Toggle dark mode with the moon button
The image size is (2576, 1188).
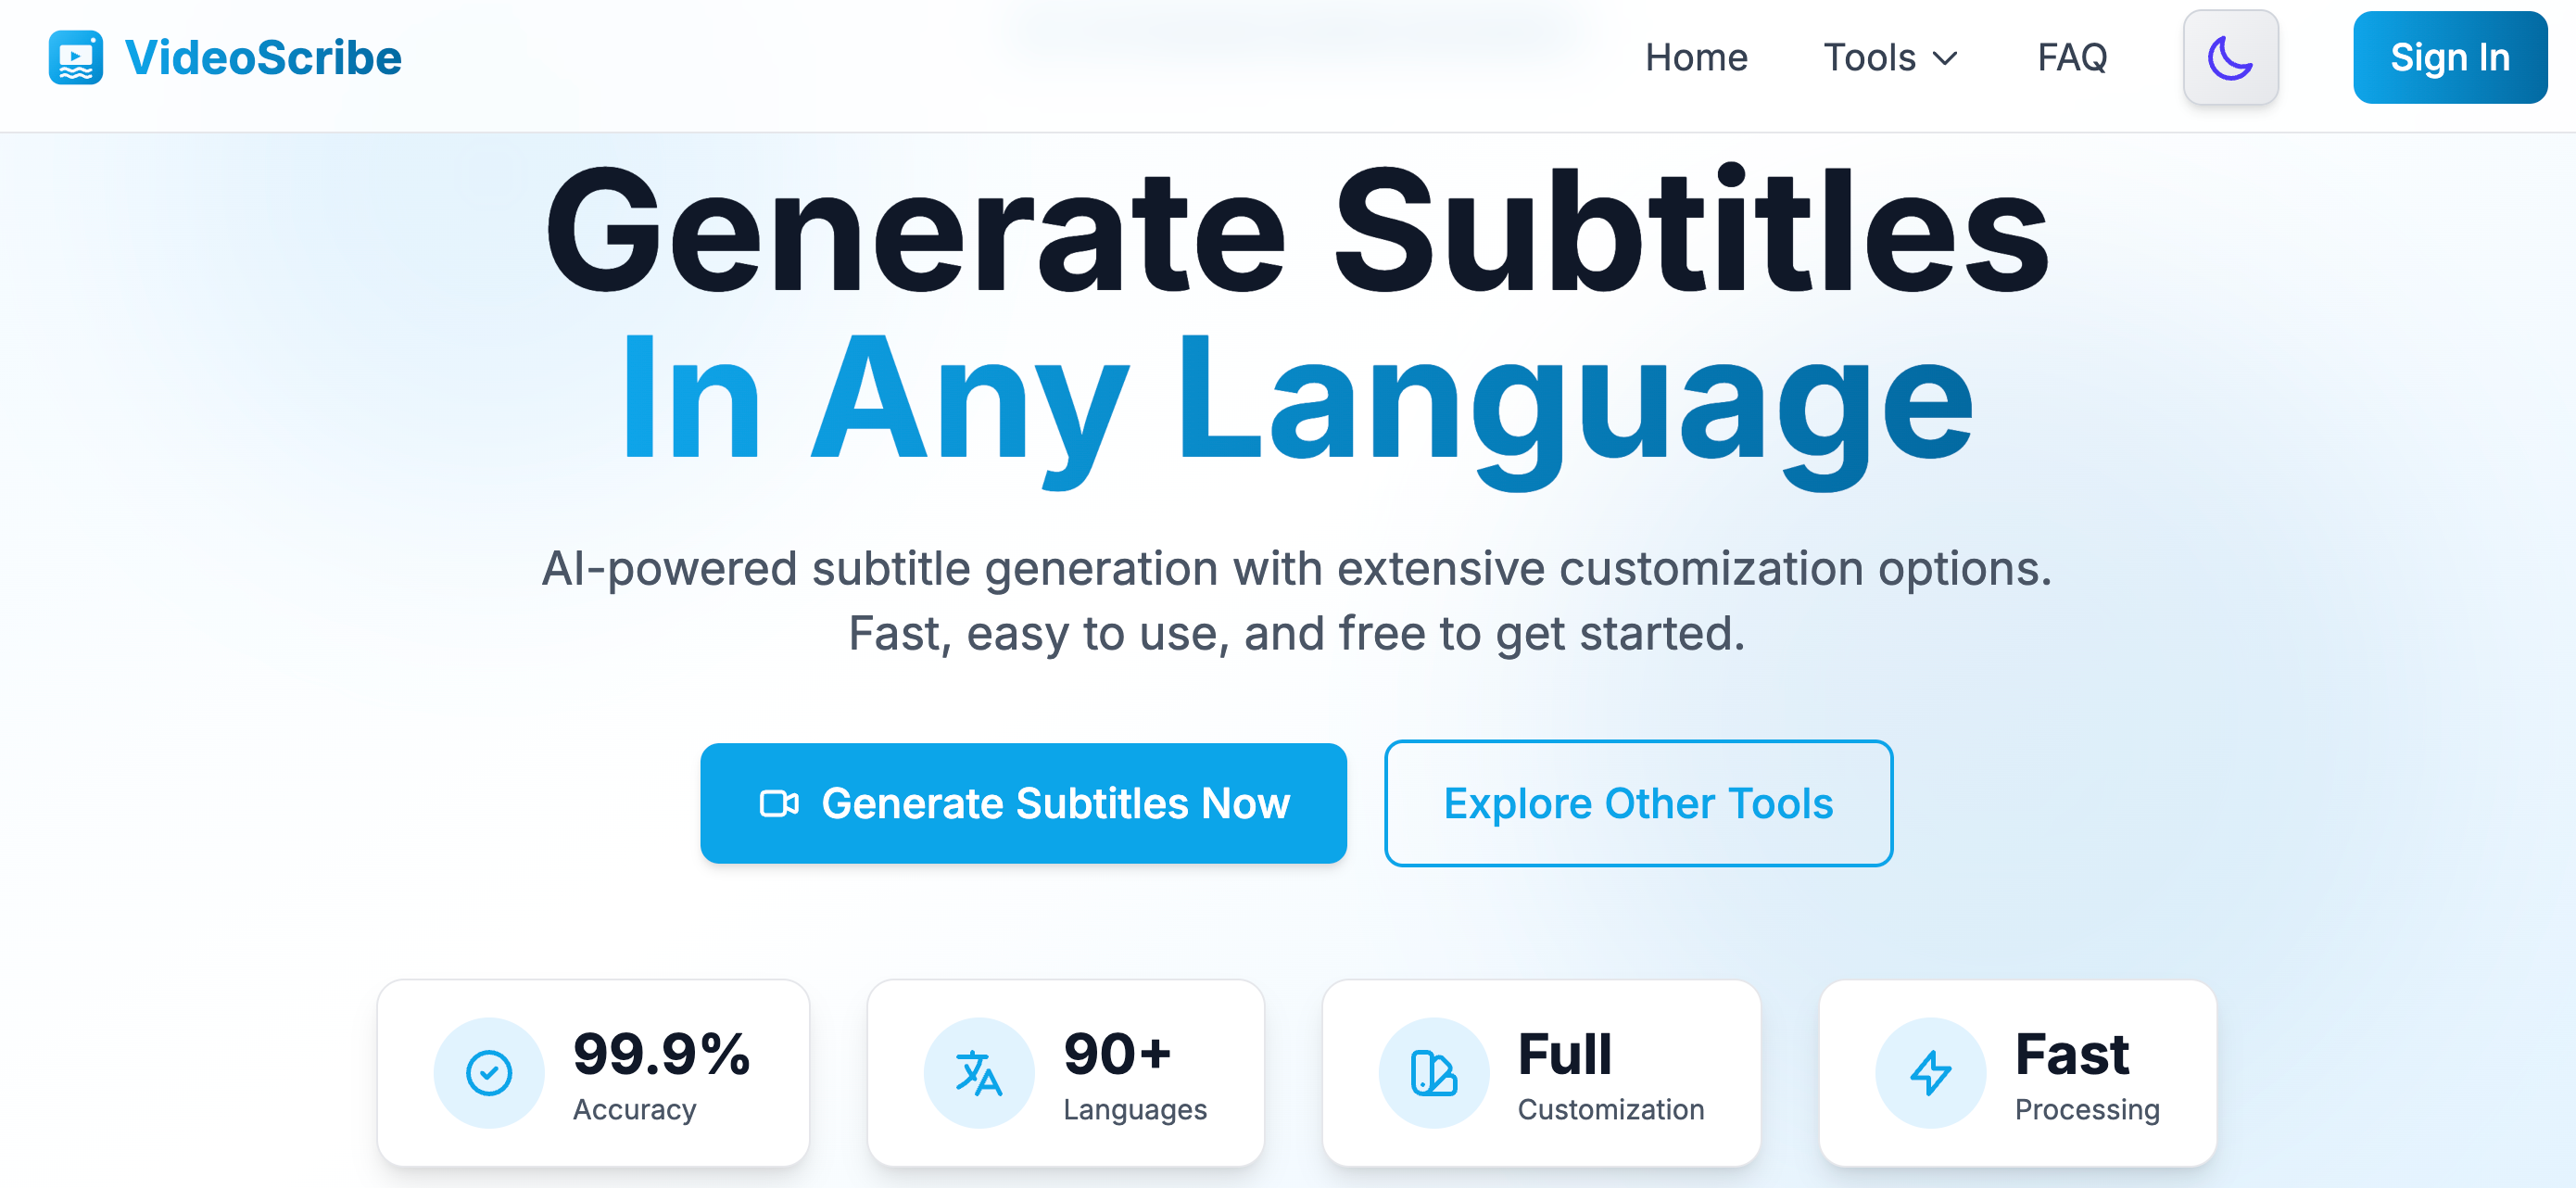coord(2230,58)
